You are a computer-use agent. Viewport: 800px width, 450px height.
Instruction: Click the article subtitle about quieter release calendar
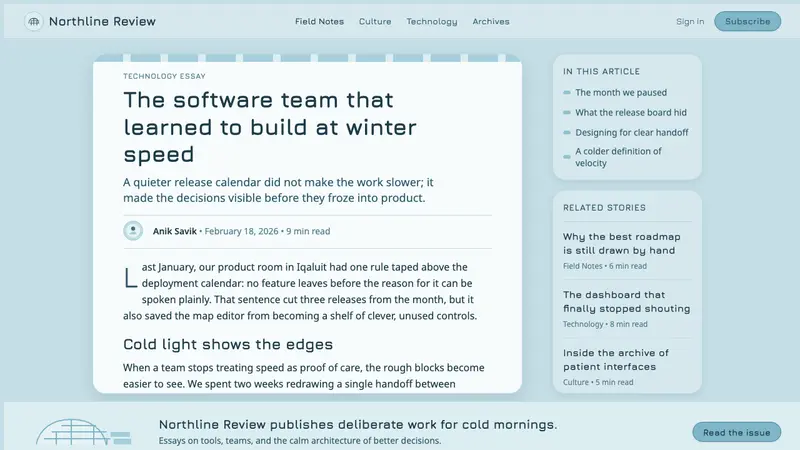tap(278, 190)
